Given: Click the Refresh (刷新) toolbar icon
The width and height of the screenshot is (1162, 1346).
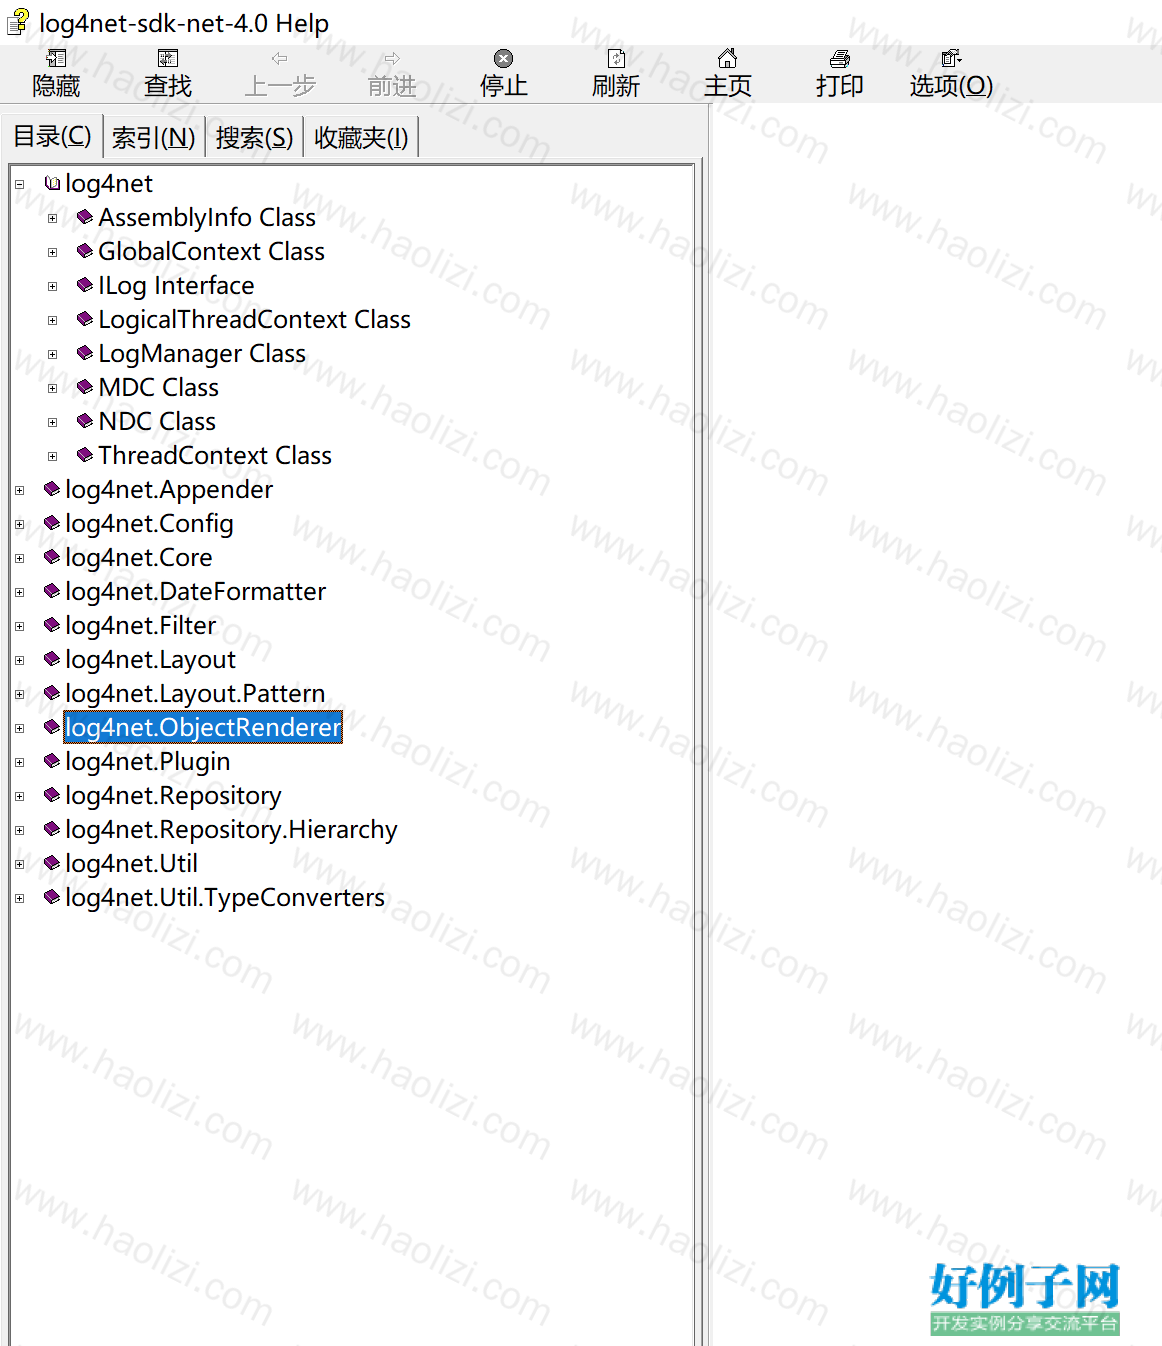Looking at the screenshot, I should click(616, 59).
